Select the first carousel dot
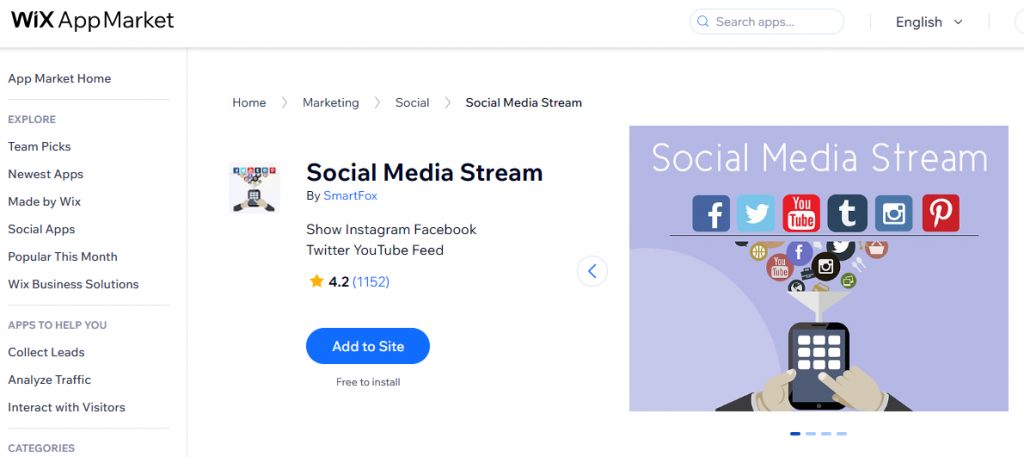1024x457 pixels. coord(795,433)
